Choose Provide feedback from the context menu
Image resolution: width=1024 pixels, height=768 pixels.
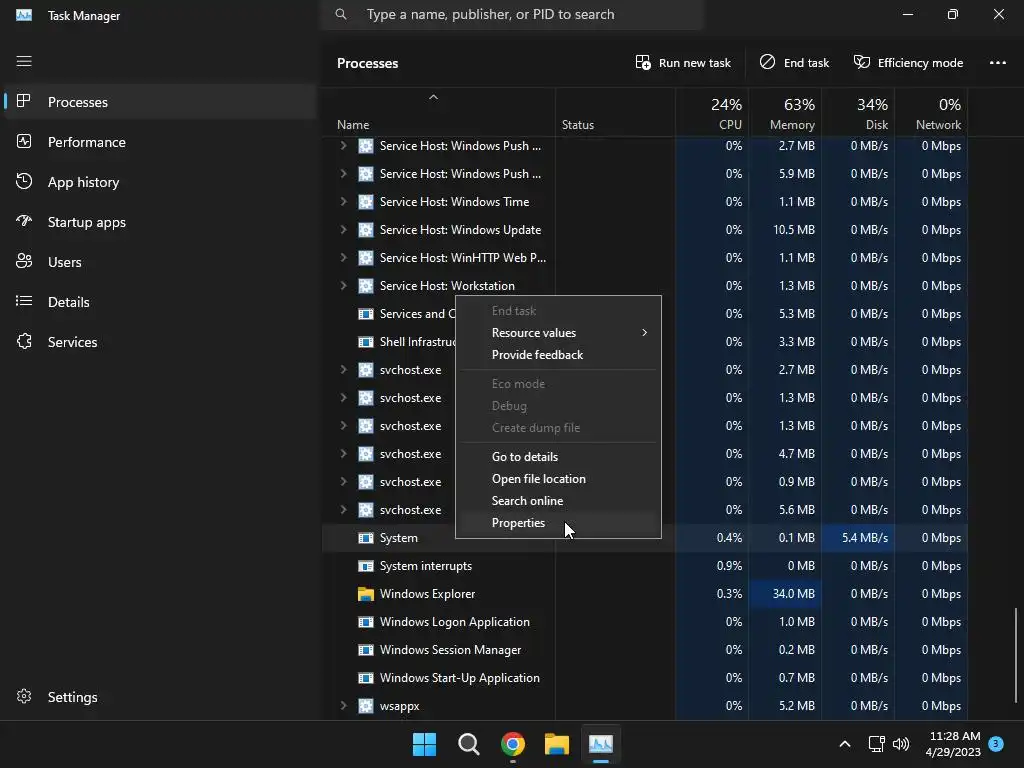point(558,355)
